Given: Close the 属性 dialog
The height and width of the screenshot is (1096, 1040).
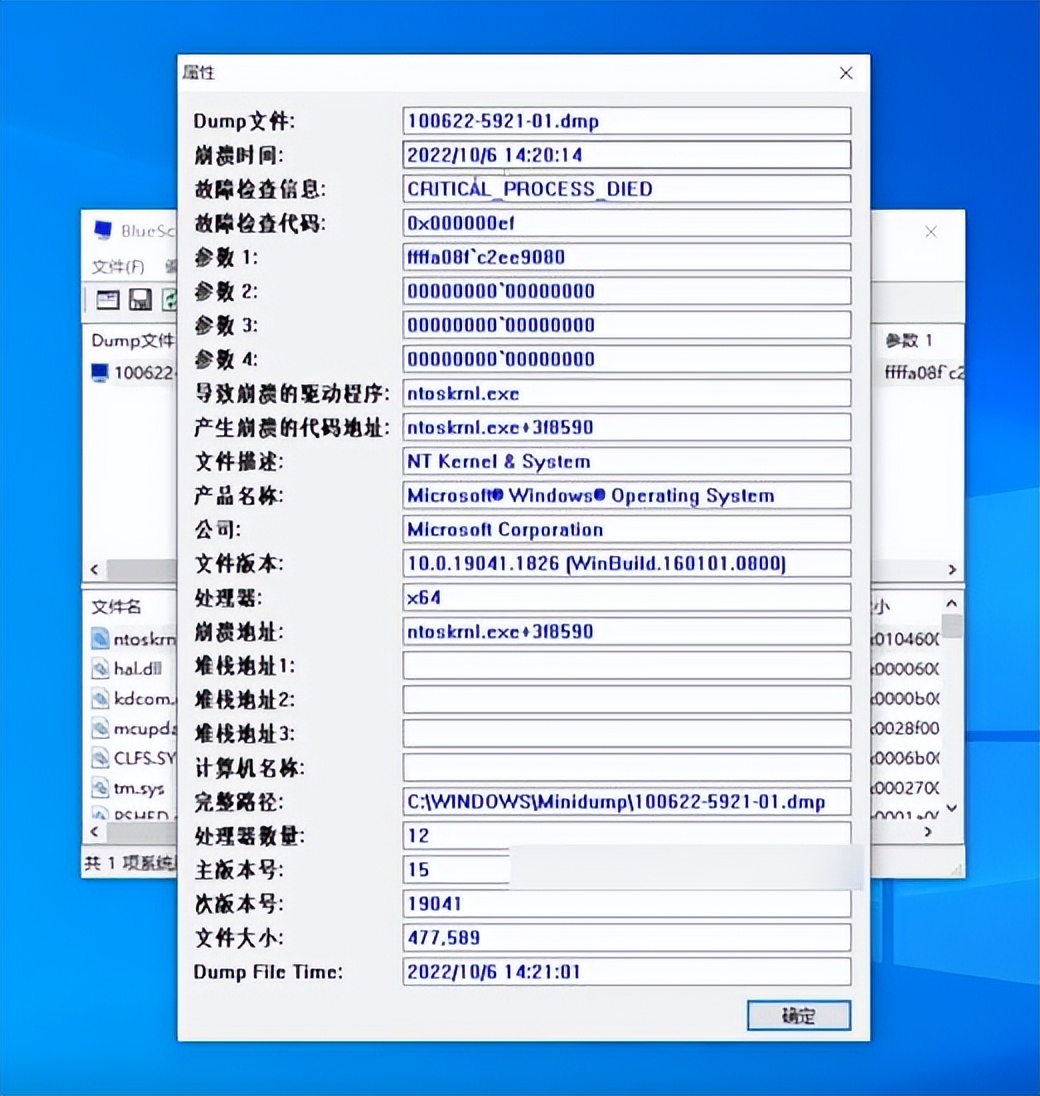Looking at the screenshot, I should pyautogui.click(x=846, y=72).
